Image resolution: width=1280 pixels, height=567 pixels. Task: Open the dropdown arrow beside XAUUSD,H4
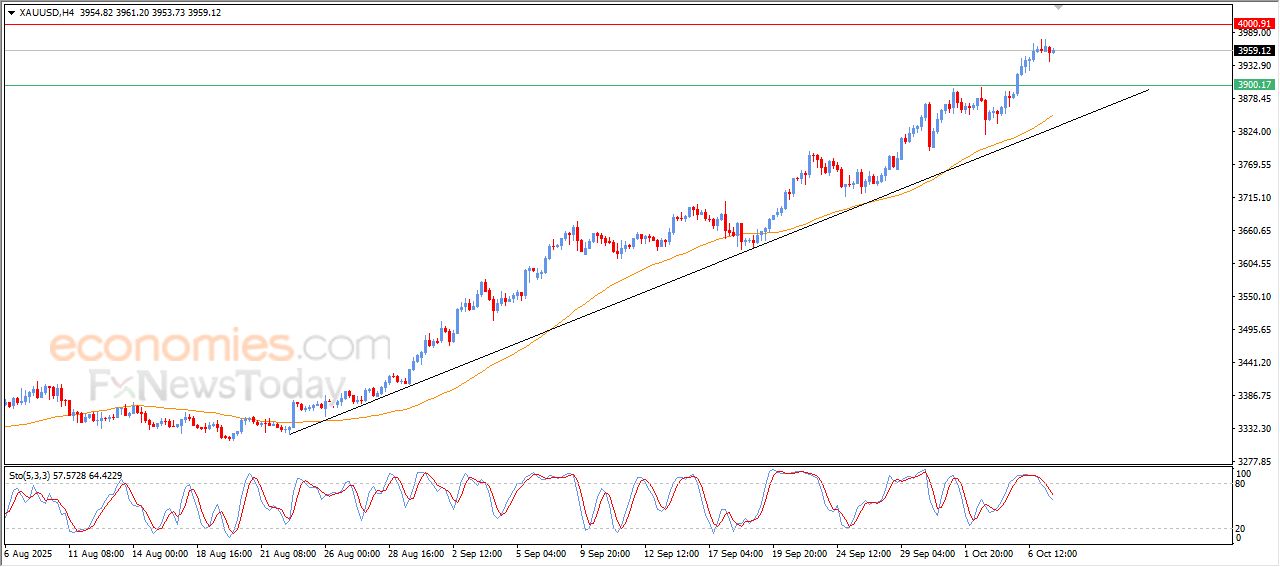click(x=11, y=13)
